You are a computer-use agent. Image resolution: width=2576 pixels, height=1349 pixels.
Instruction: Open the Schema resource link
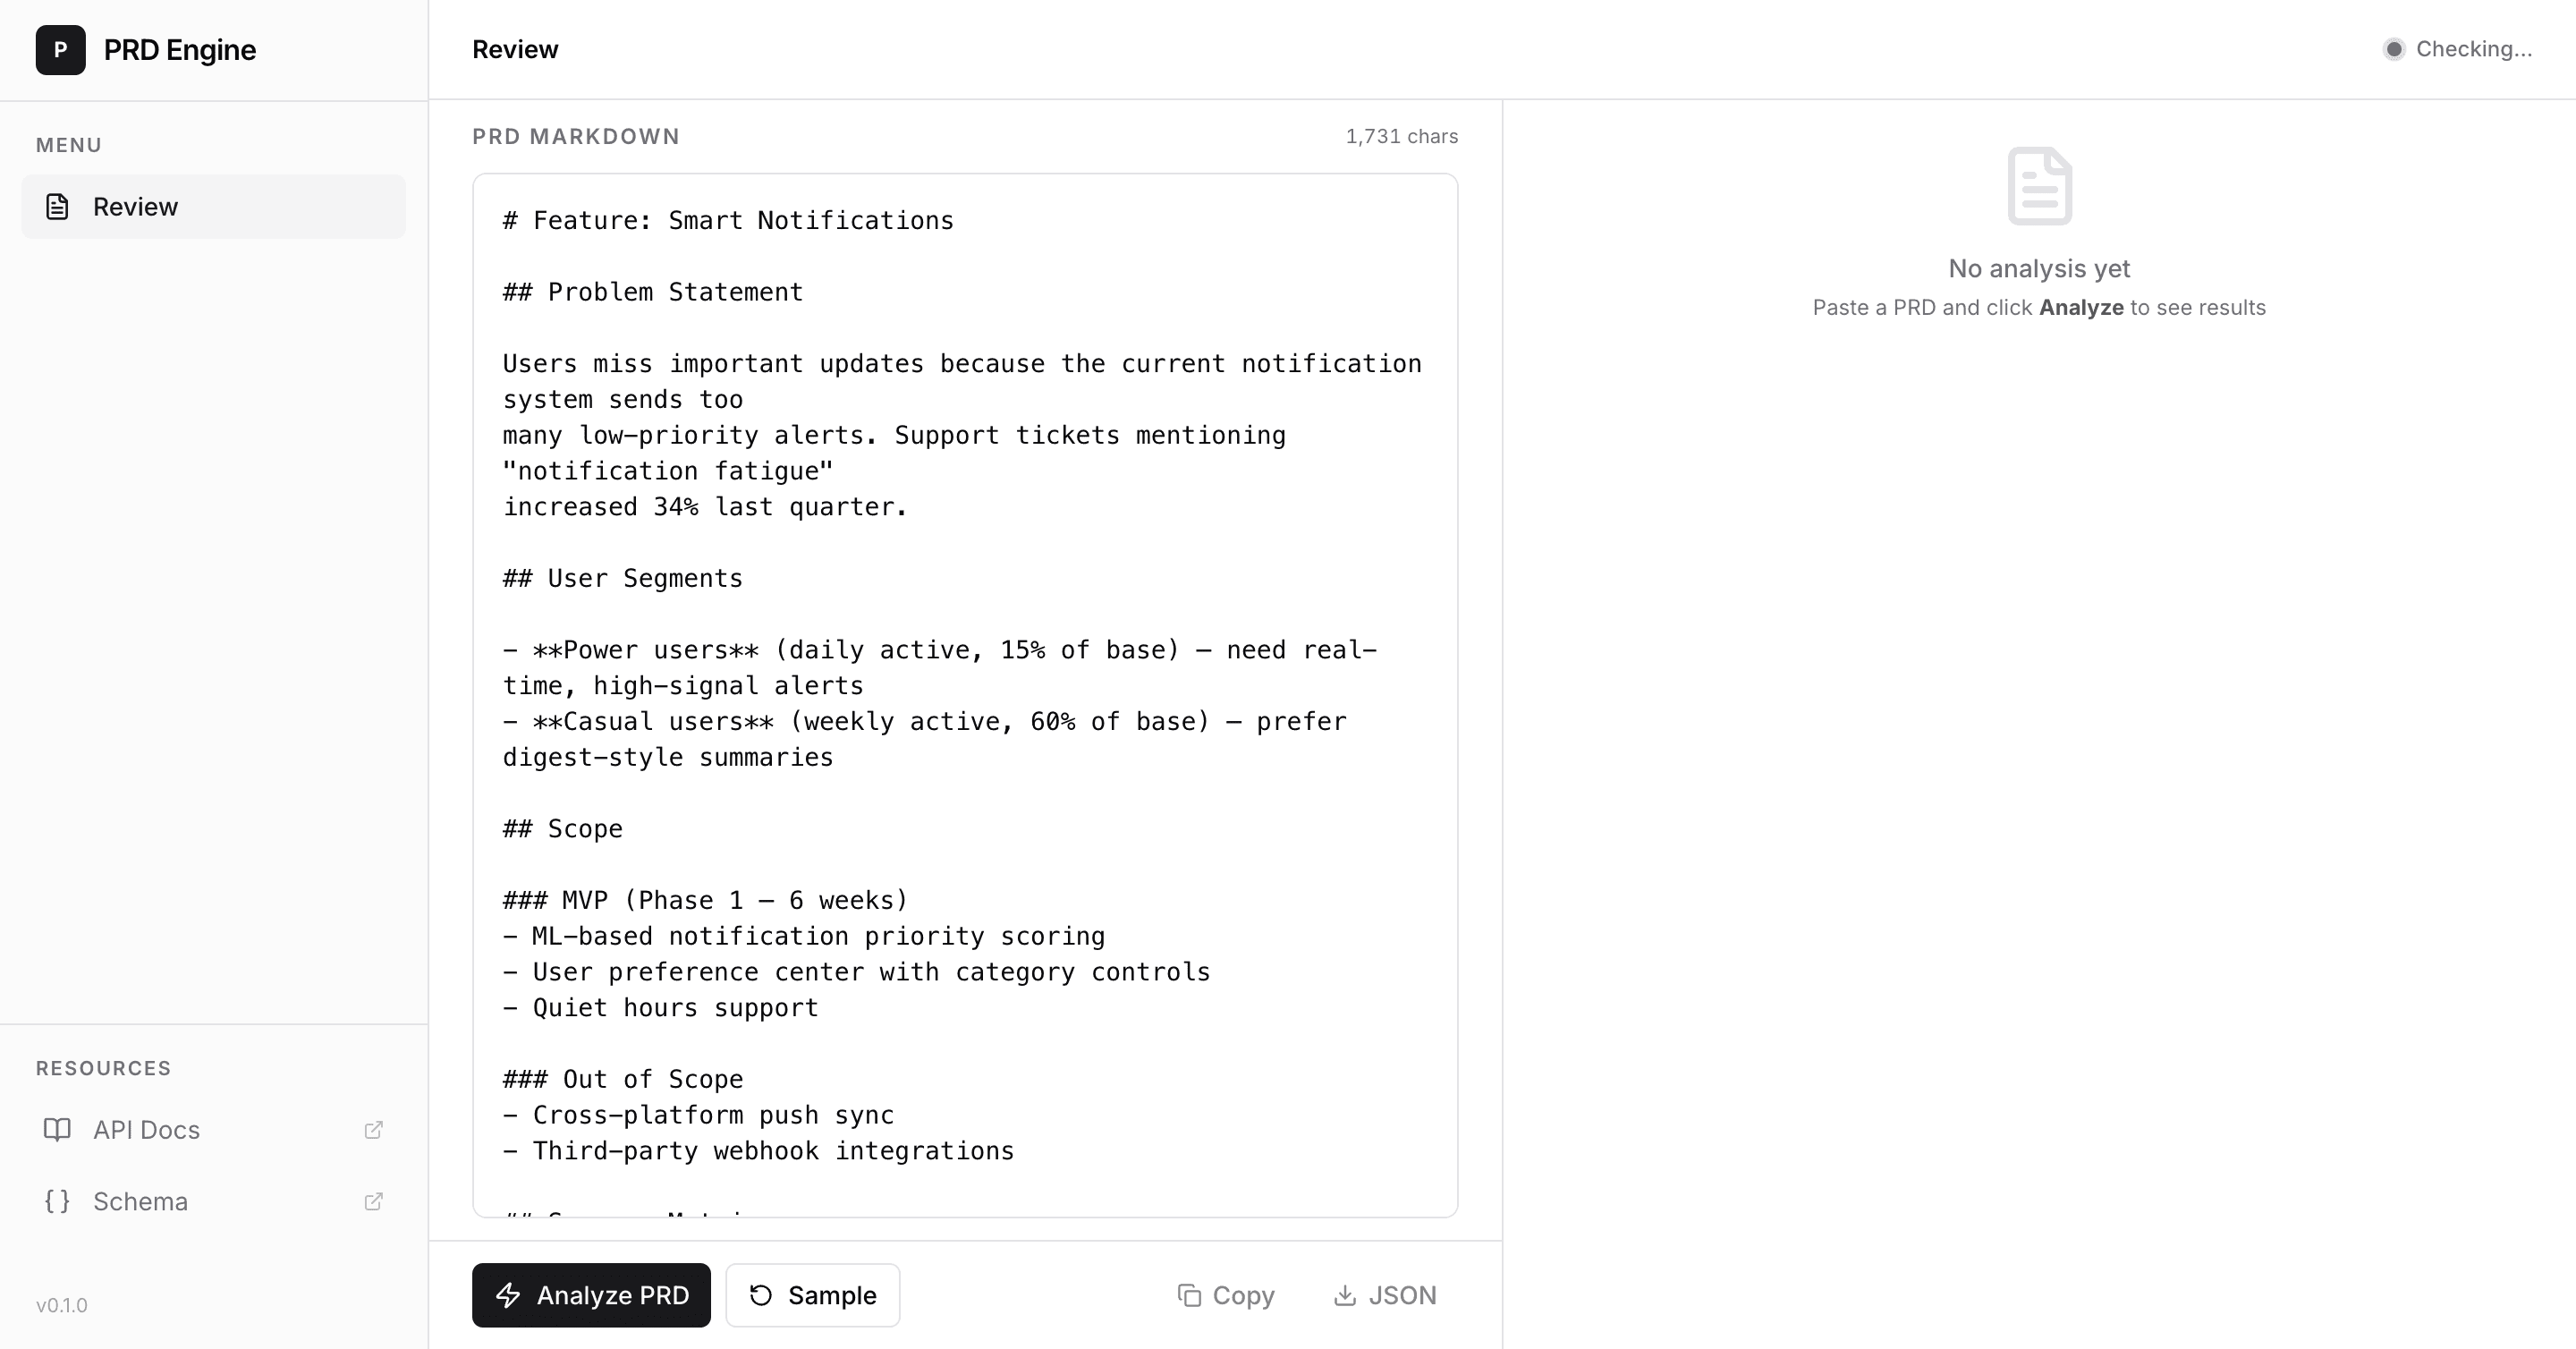click(x=140, y=1202)
